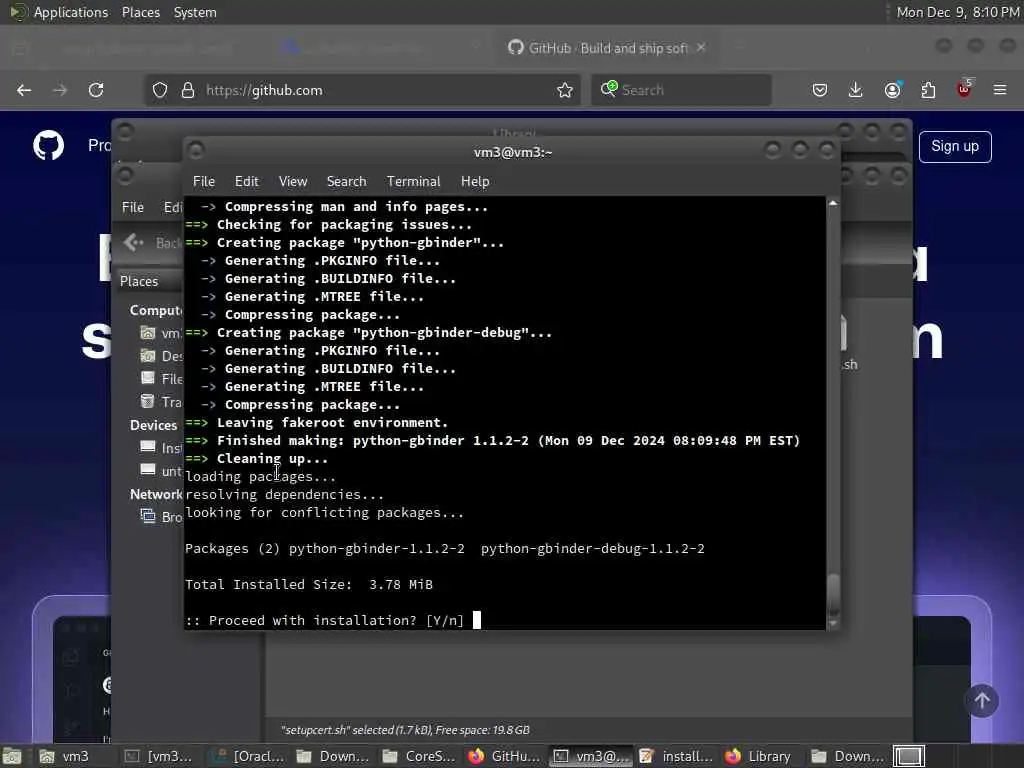Screen dimensions: 1024x768
Task: Switch to CoreS... folder taskbar item
Action: pyautogui.click(x=419, y=756)
